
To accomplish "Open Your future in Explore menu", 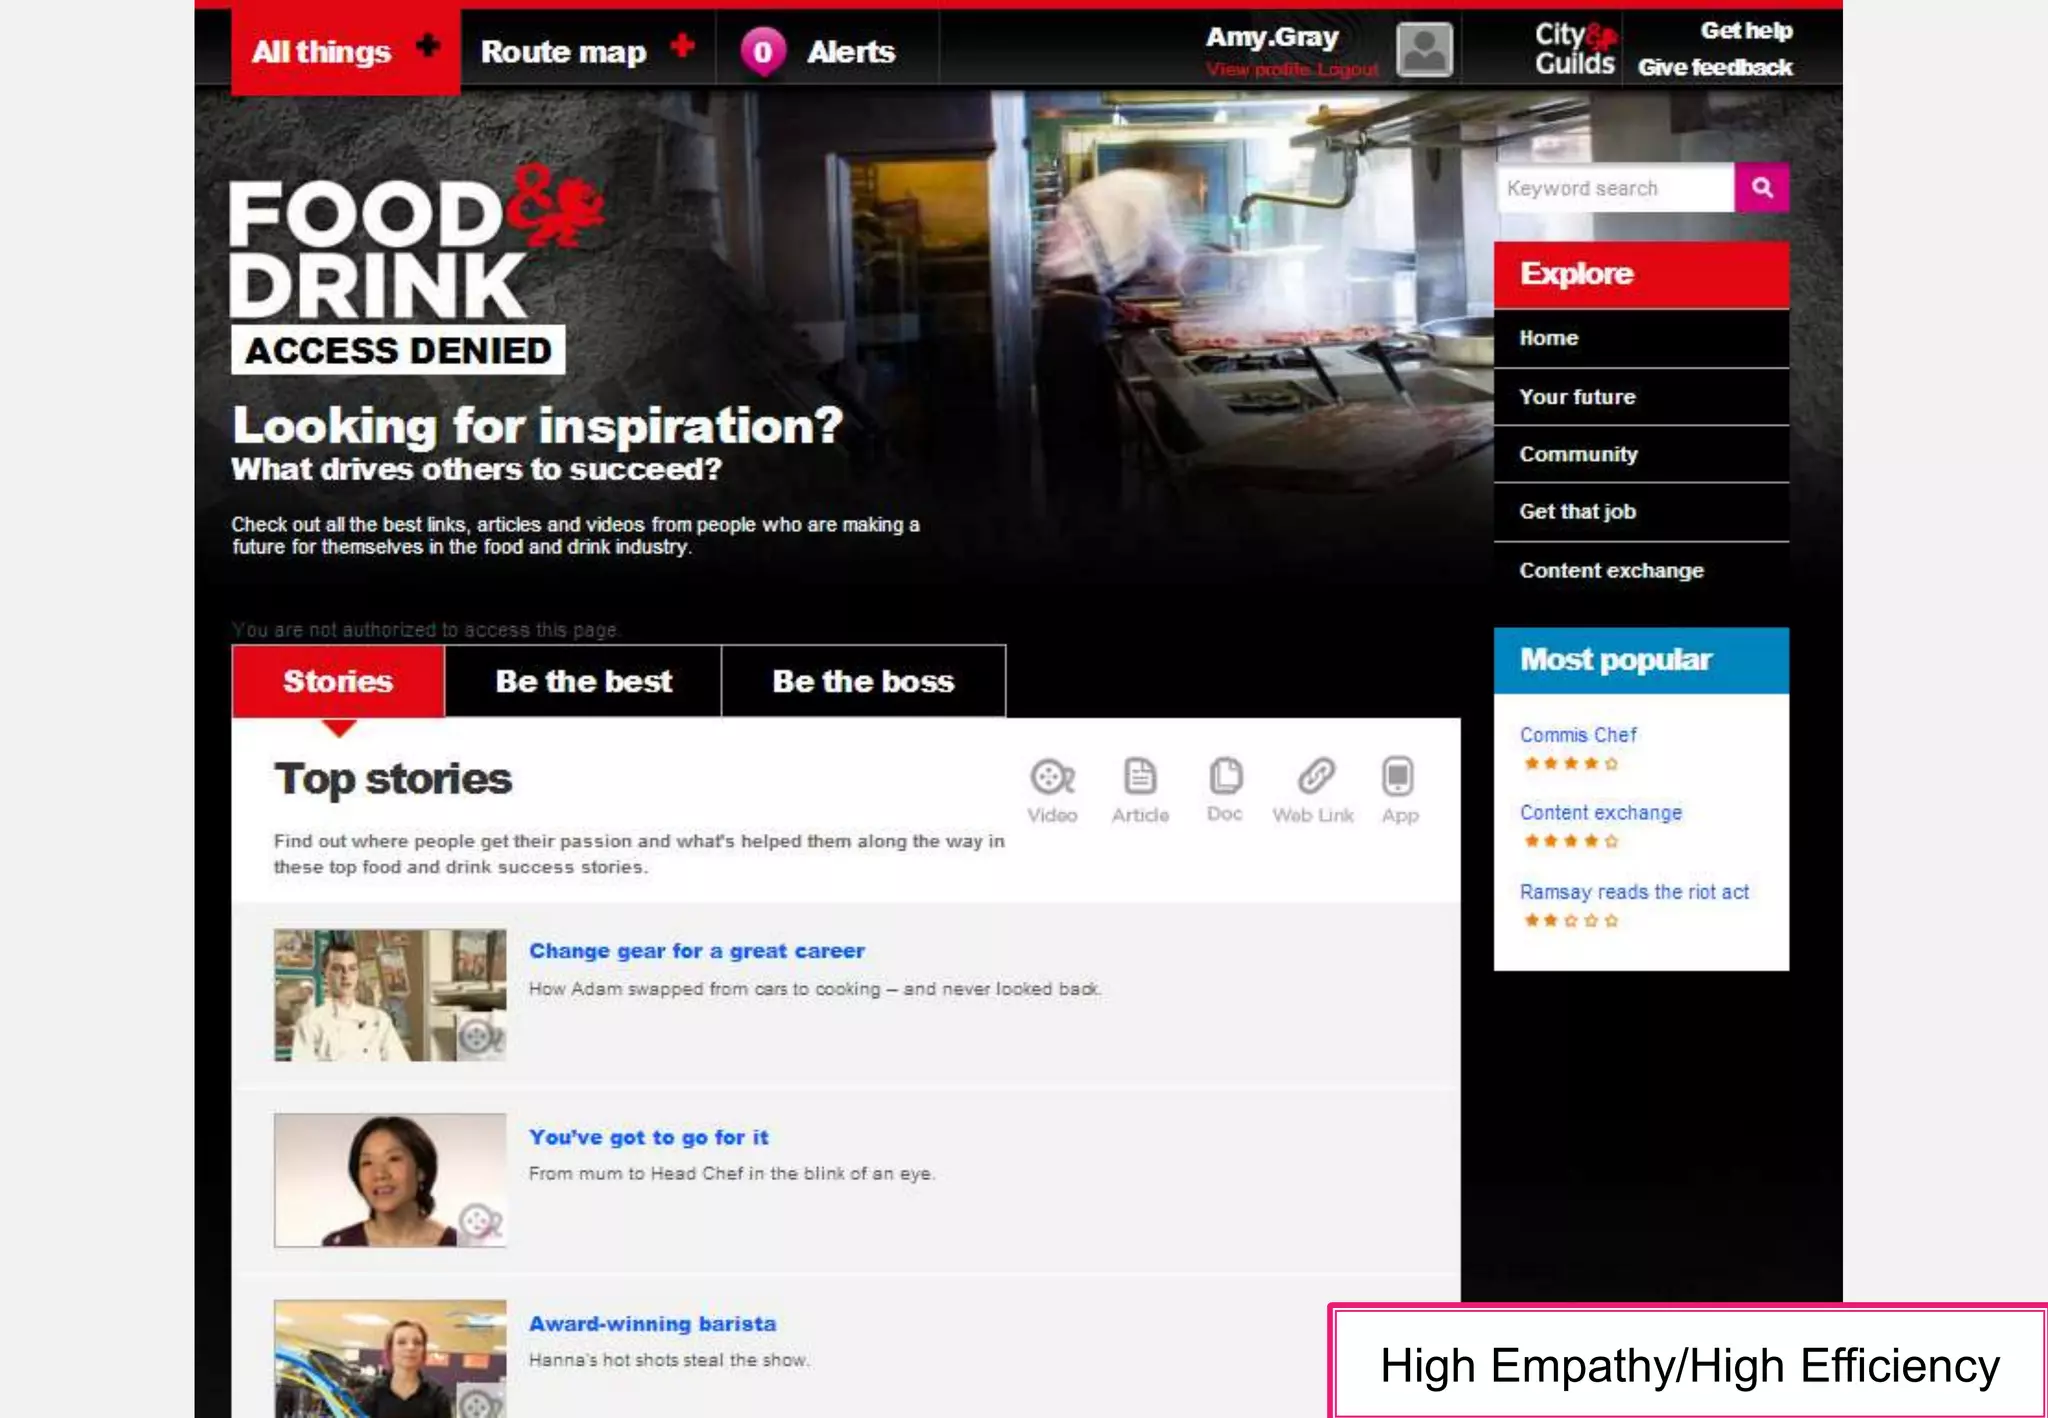I will [x=1577, y=397].
